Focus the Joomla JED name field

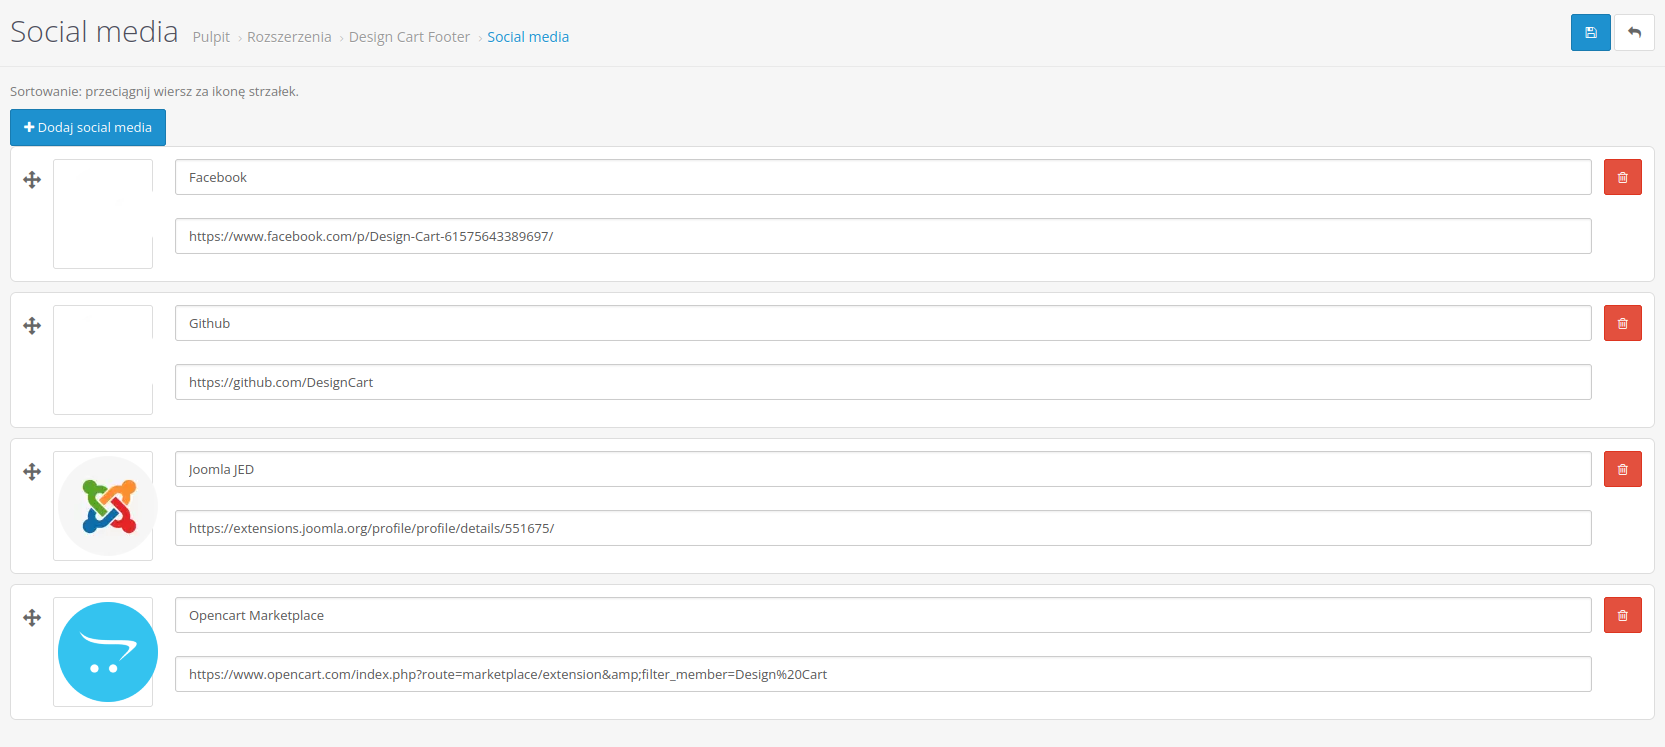[883, 469]
